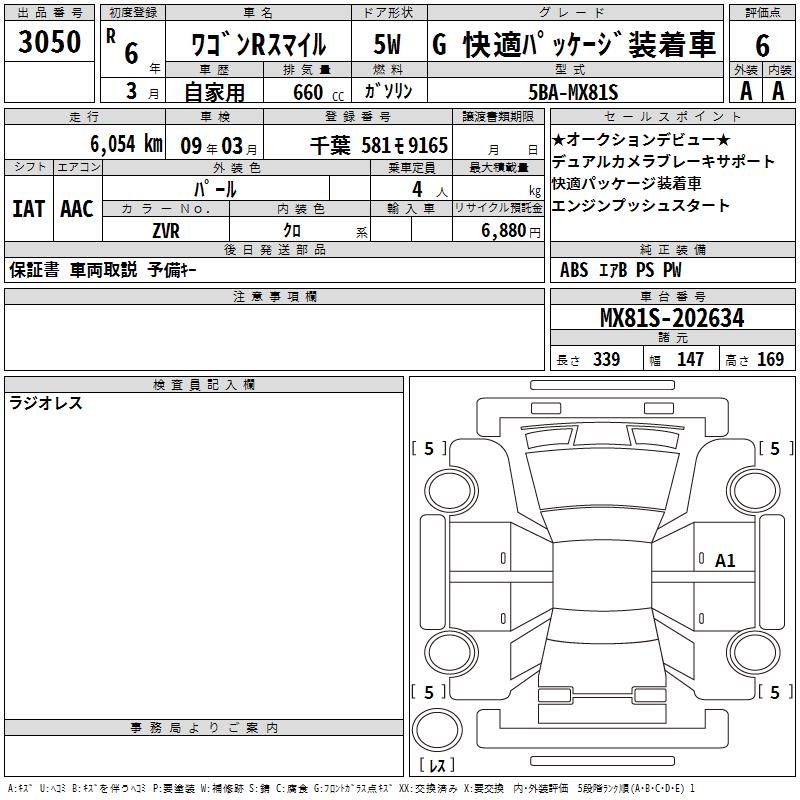Click the length value 339

(607, 359)
